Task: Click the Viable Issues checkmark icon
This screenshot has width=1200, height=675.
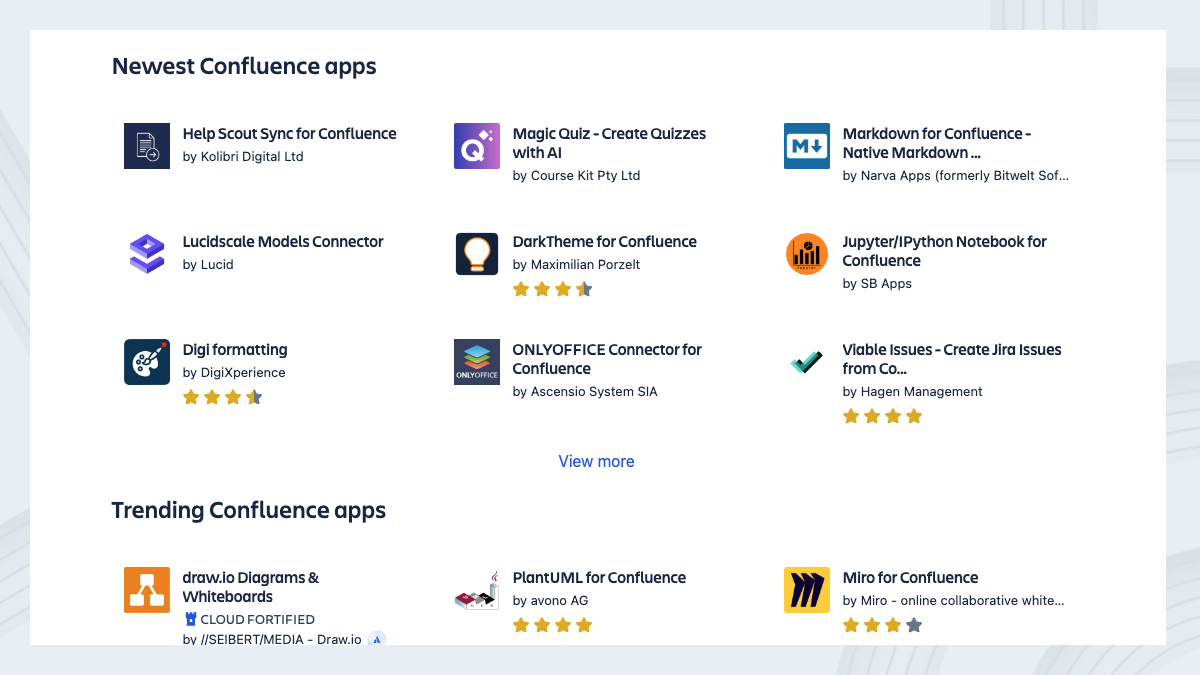Action: [x=807, y=362]
